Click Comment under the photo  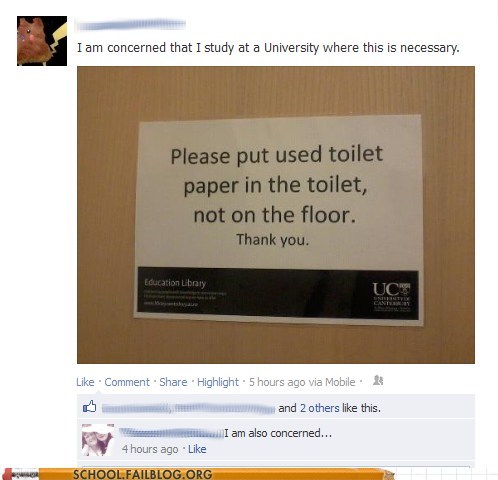(127, 382)
